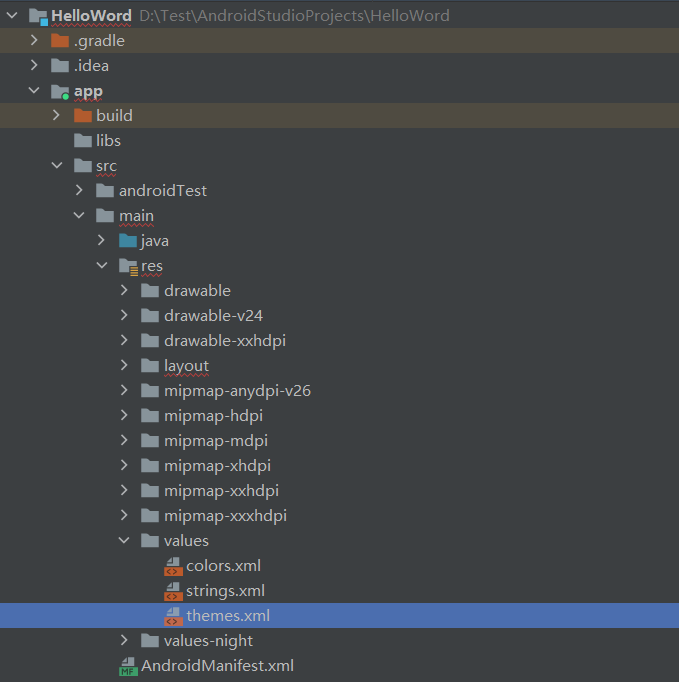This screenshot has width=679, height=682.
Task: Click the androidTest folder icon
Action: pos(105,191)
